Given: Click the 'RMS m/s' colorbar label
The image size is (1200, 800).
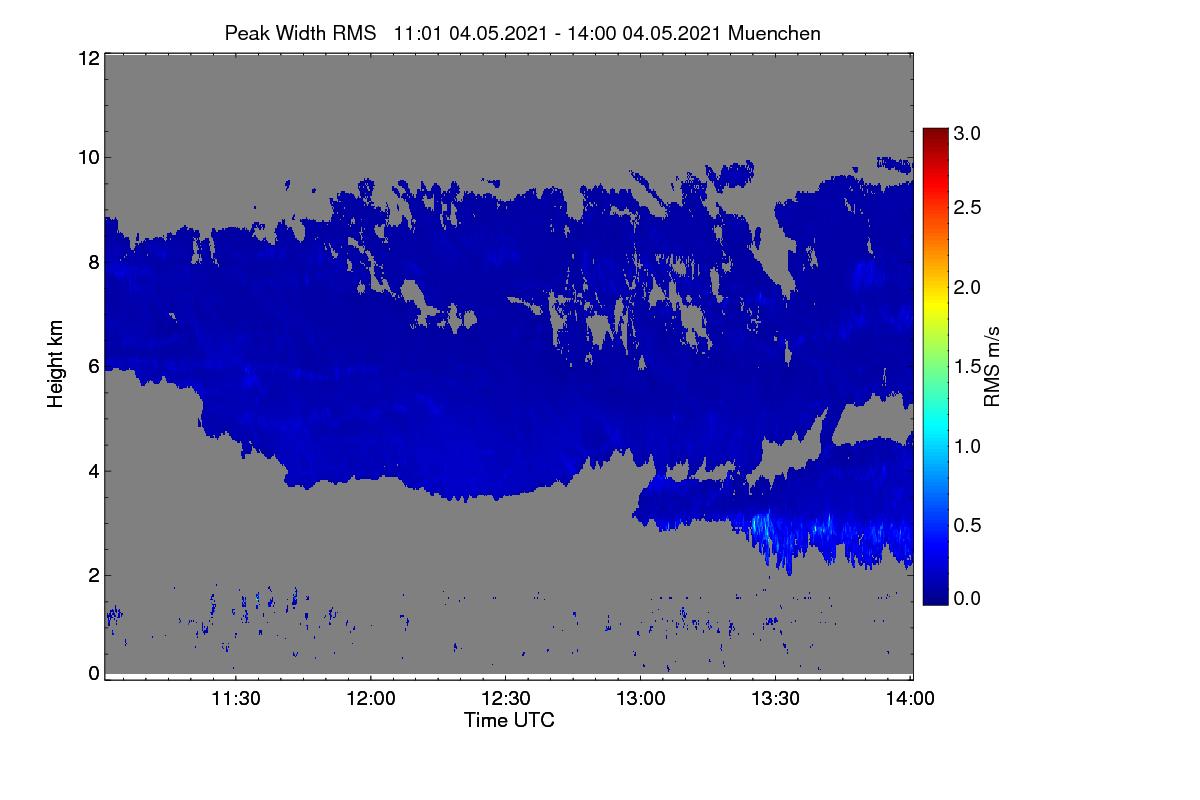Looking at the screenshot, I should [x=992, y=366].
